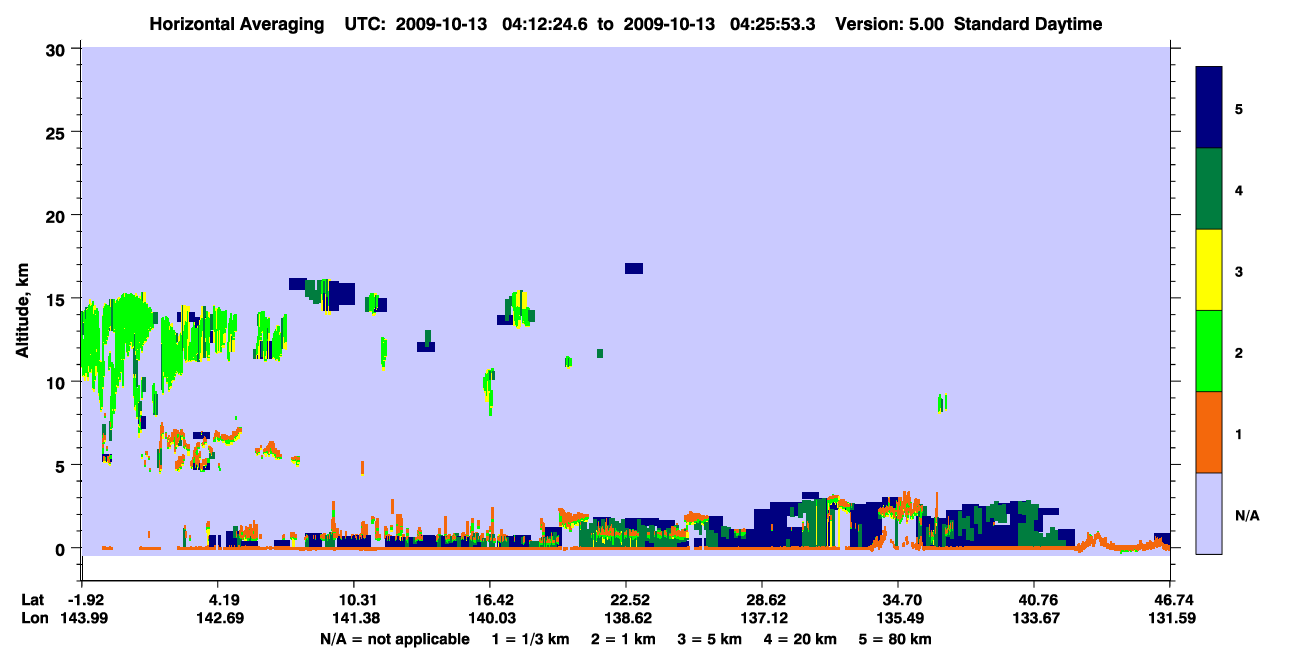The width and height of the screenshot is (1300, 667).
Task: Click the y-axis tick label 25
Action: (x=58, y=132)
